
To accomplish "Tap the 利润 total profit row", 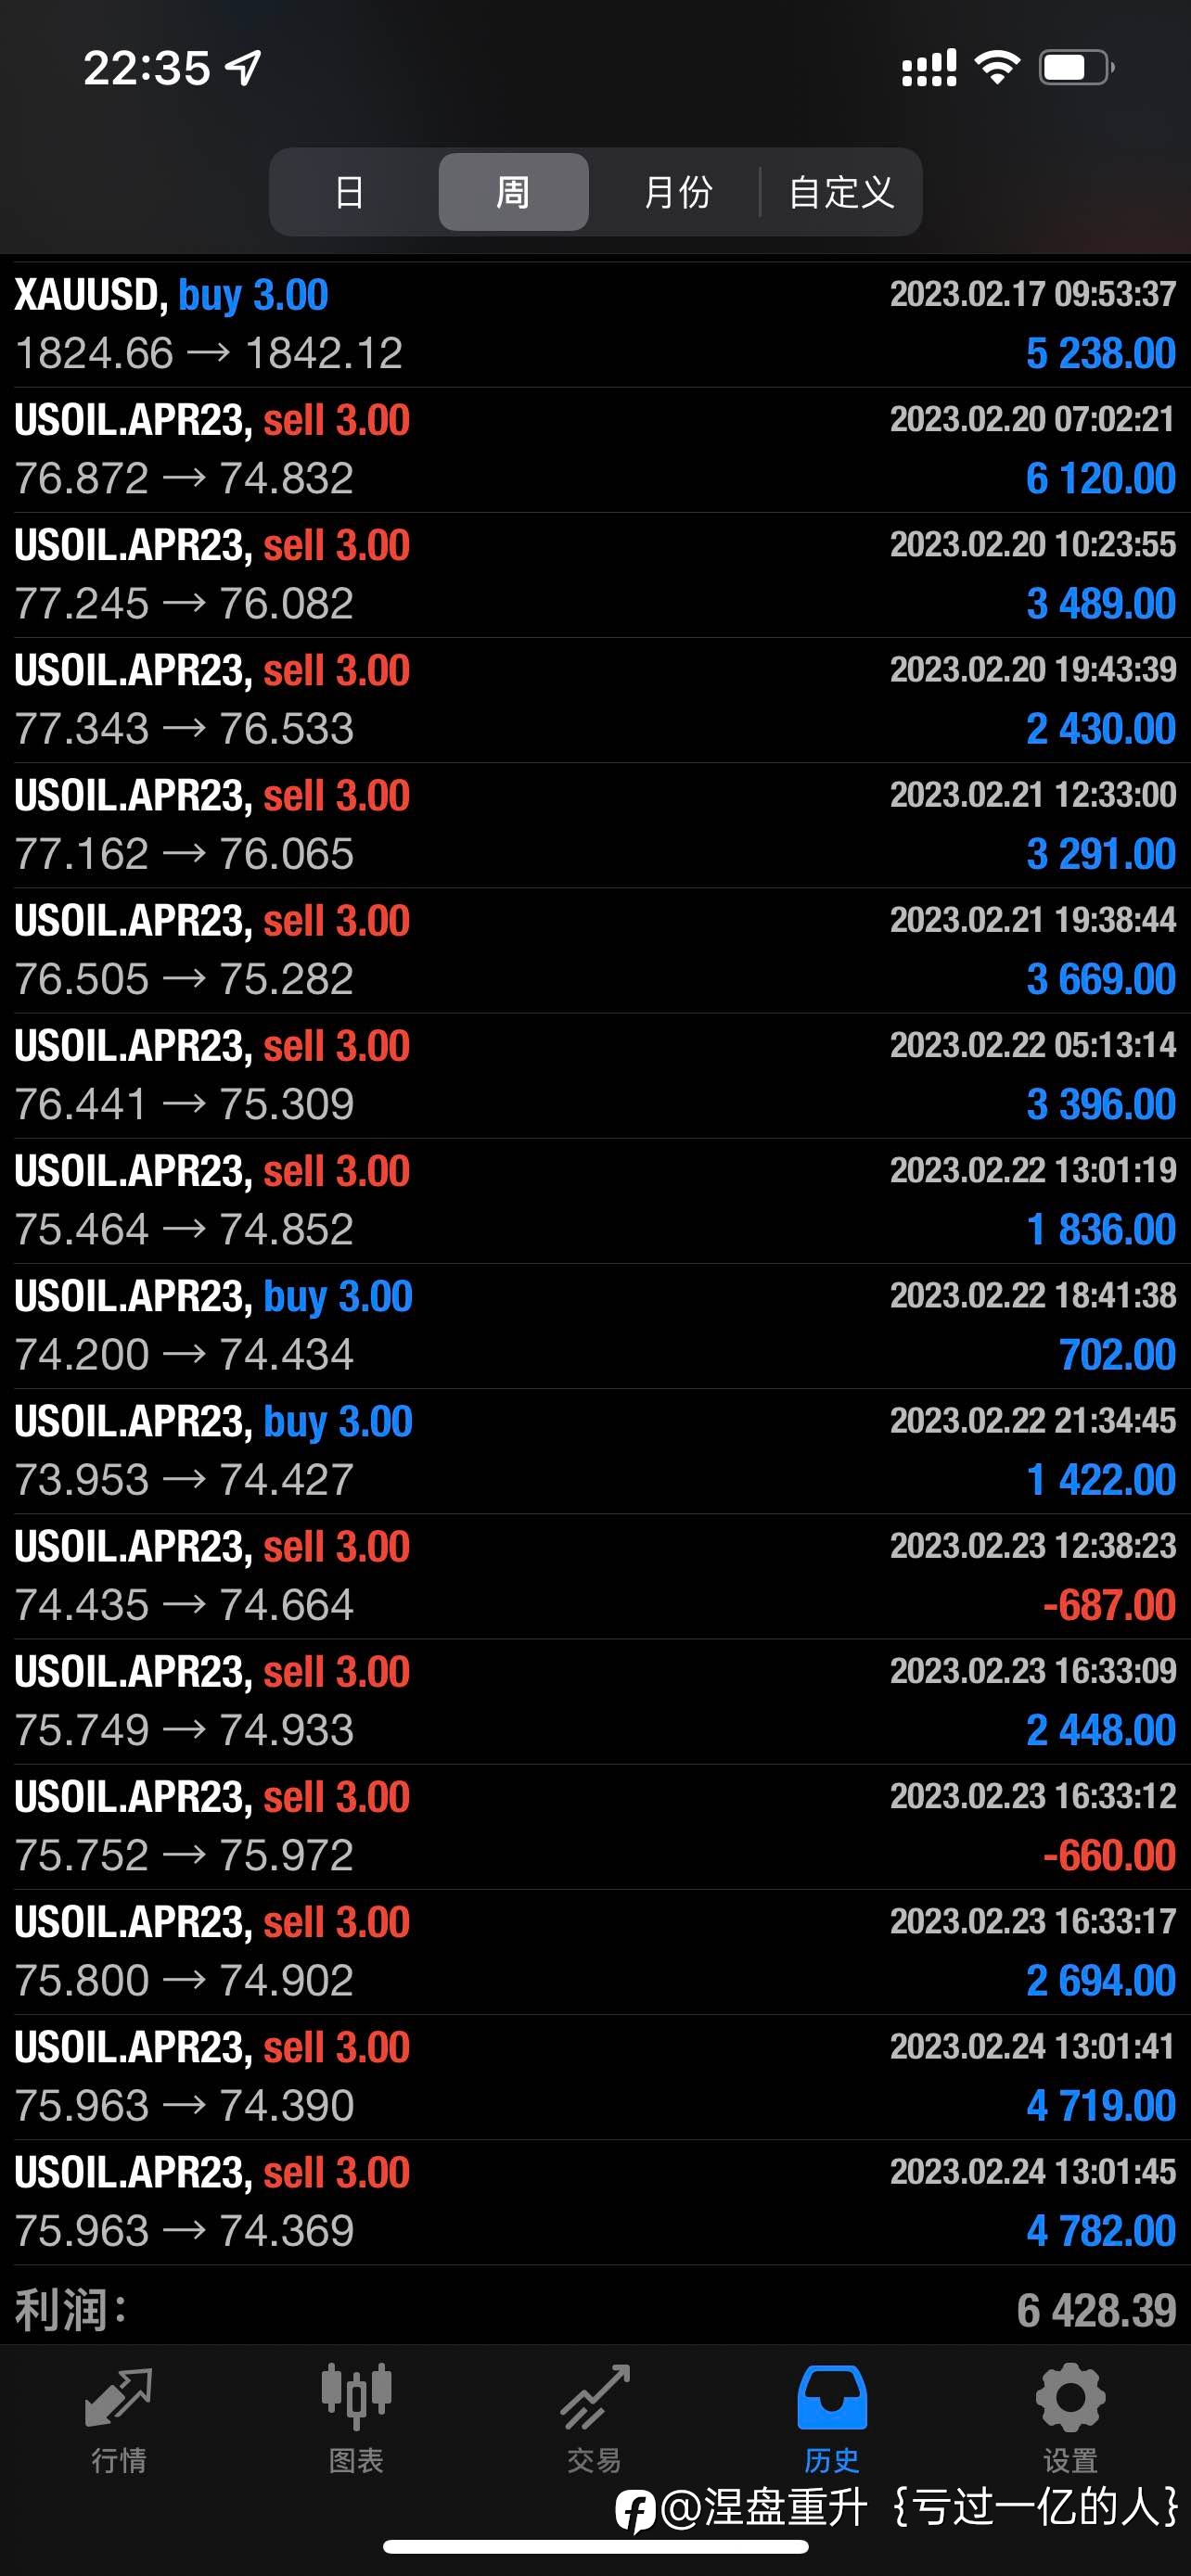I will click(595, 2310).
